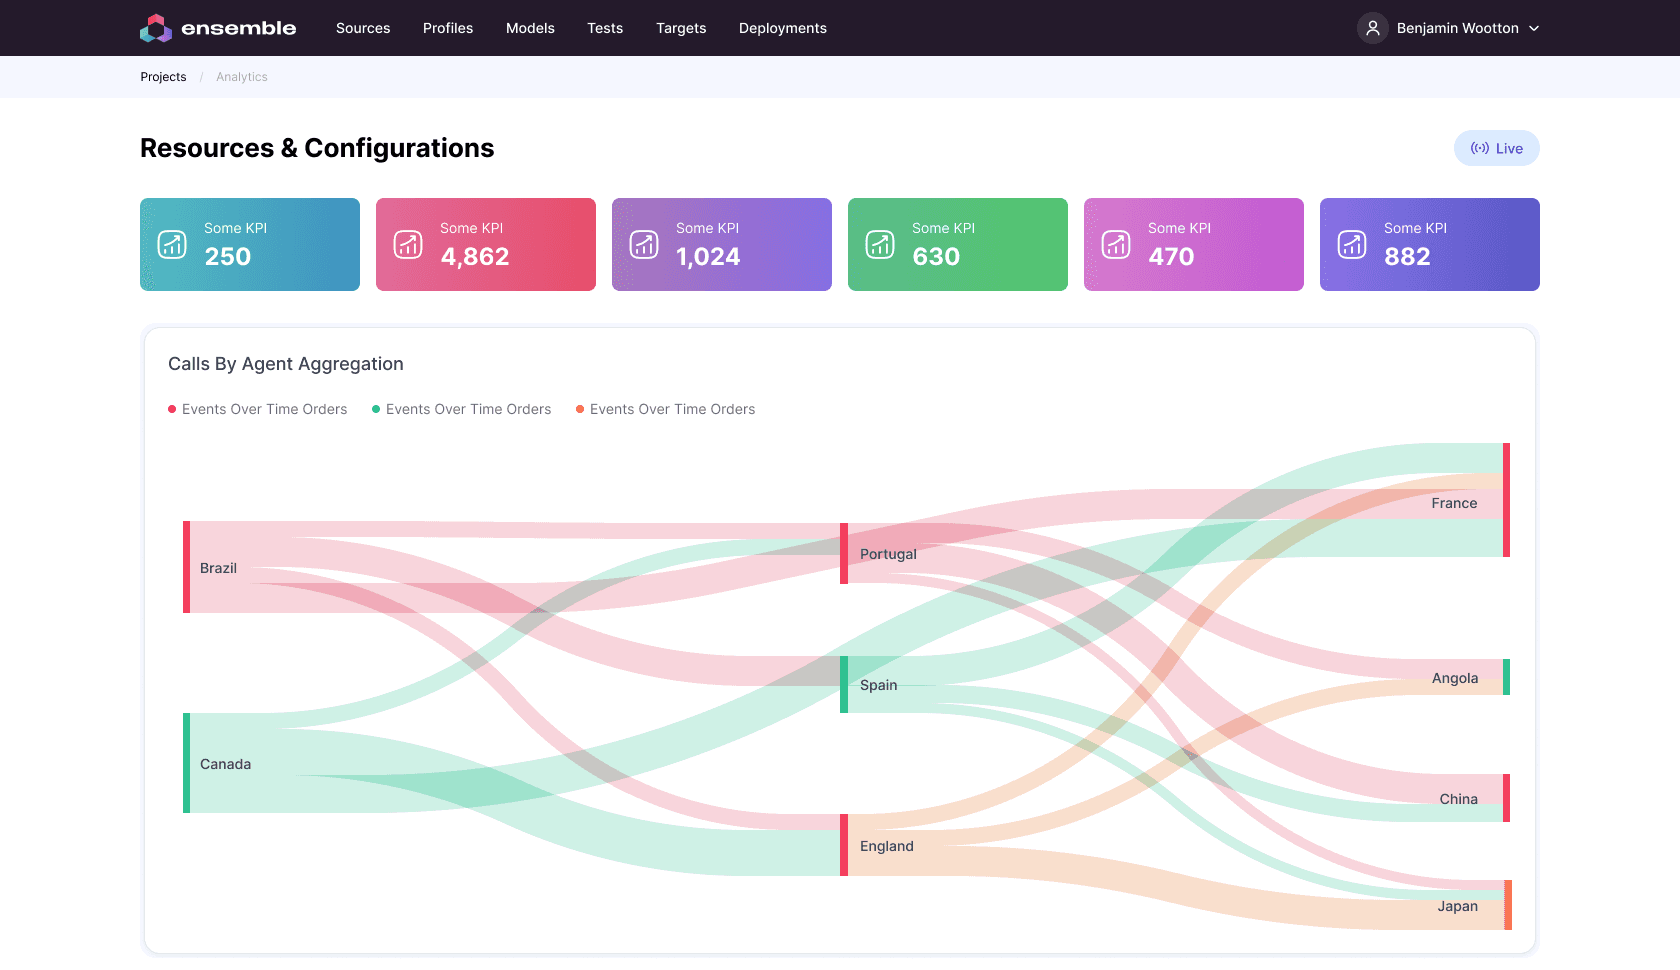Click the Japan node bar
The height and width of the screenshot is (970, 1680).
(x=1508, y=905)
